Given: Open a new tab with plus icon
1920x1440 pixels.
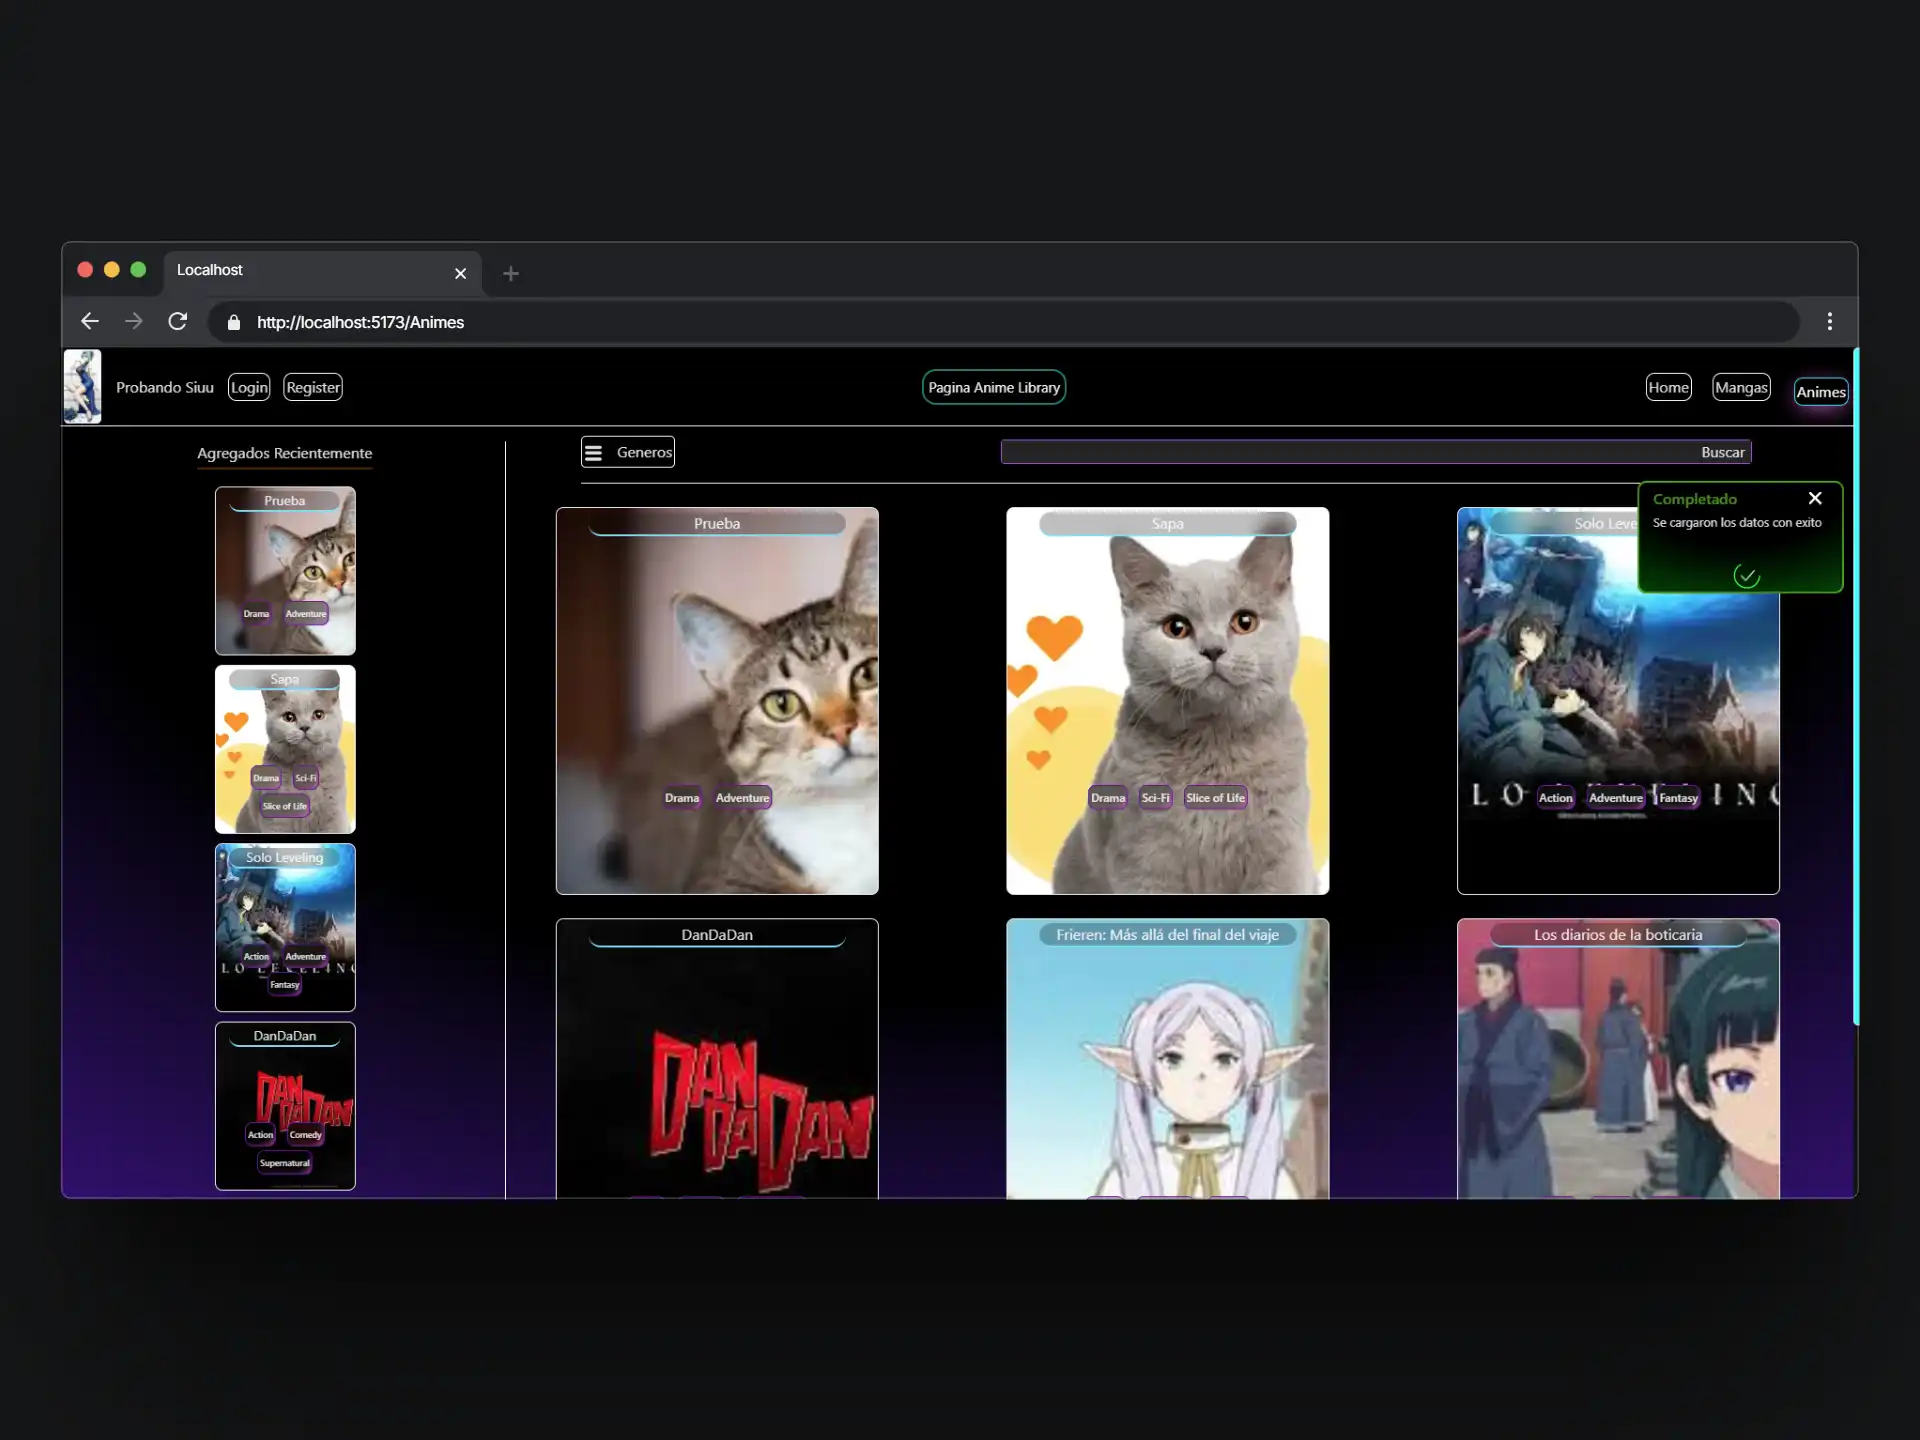Looking at the screenshot, I should tap(511, 273).
